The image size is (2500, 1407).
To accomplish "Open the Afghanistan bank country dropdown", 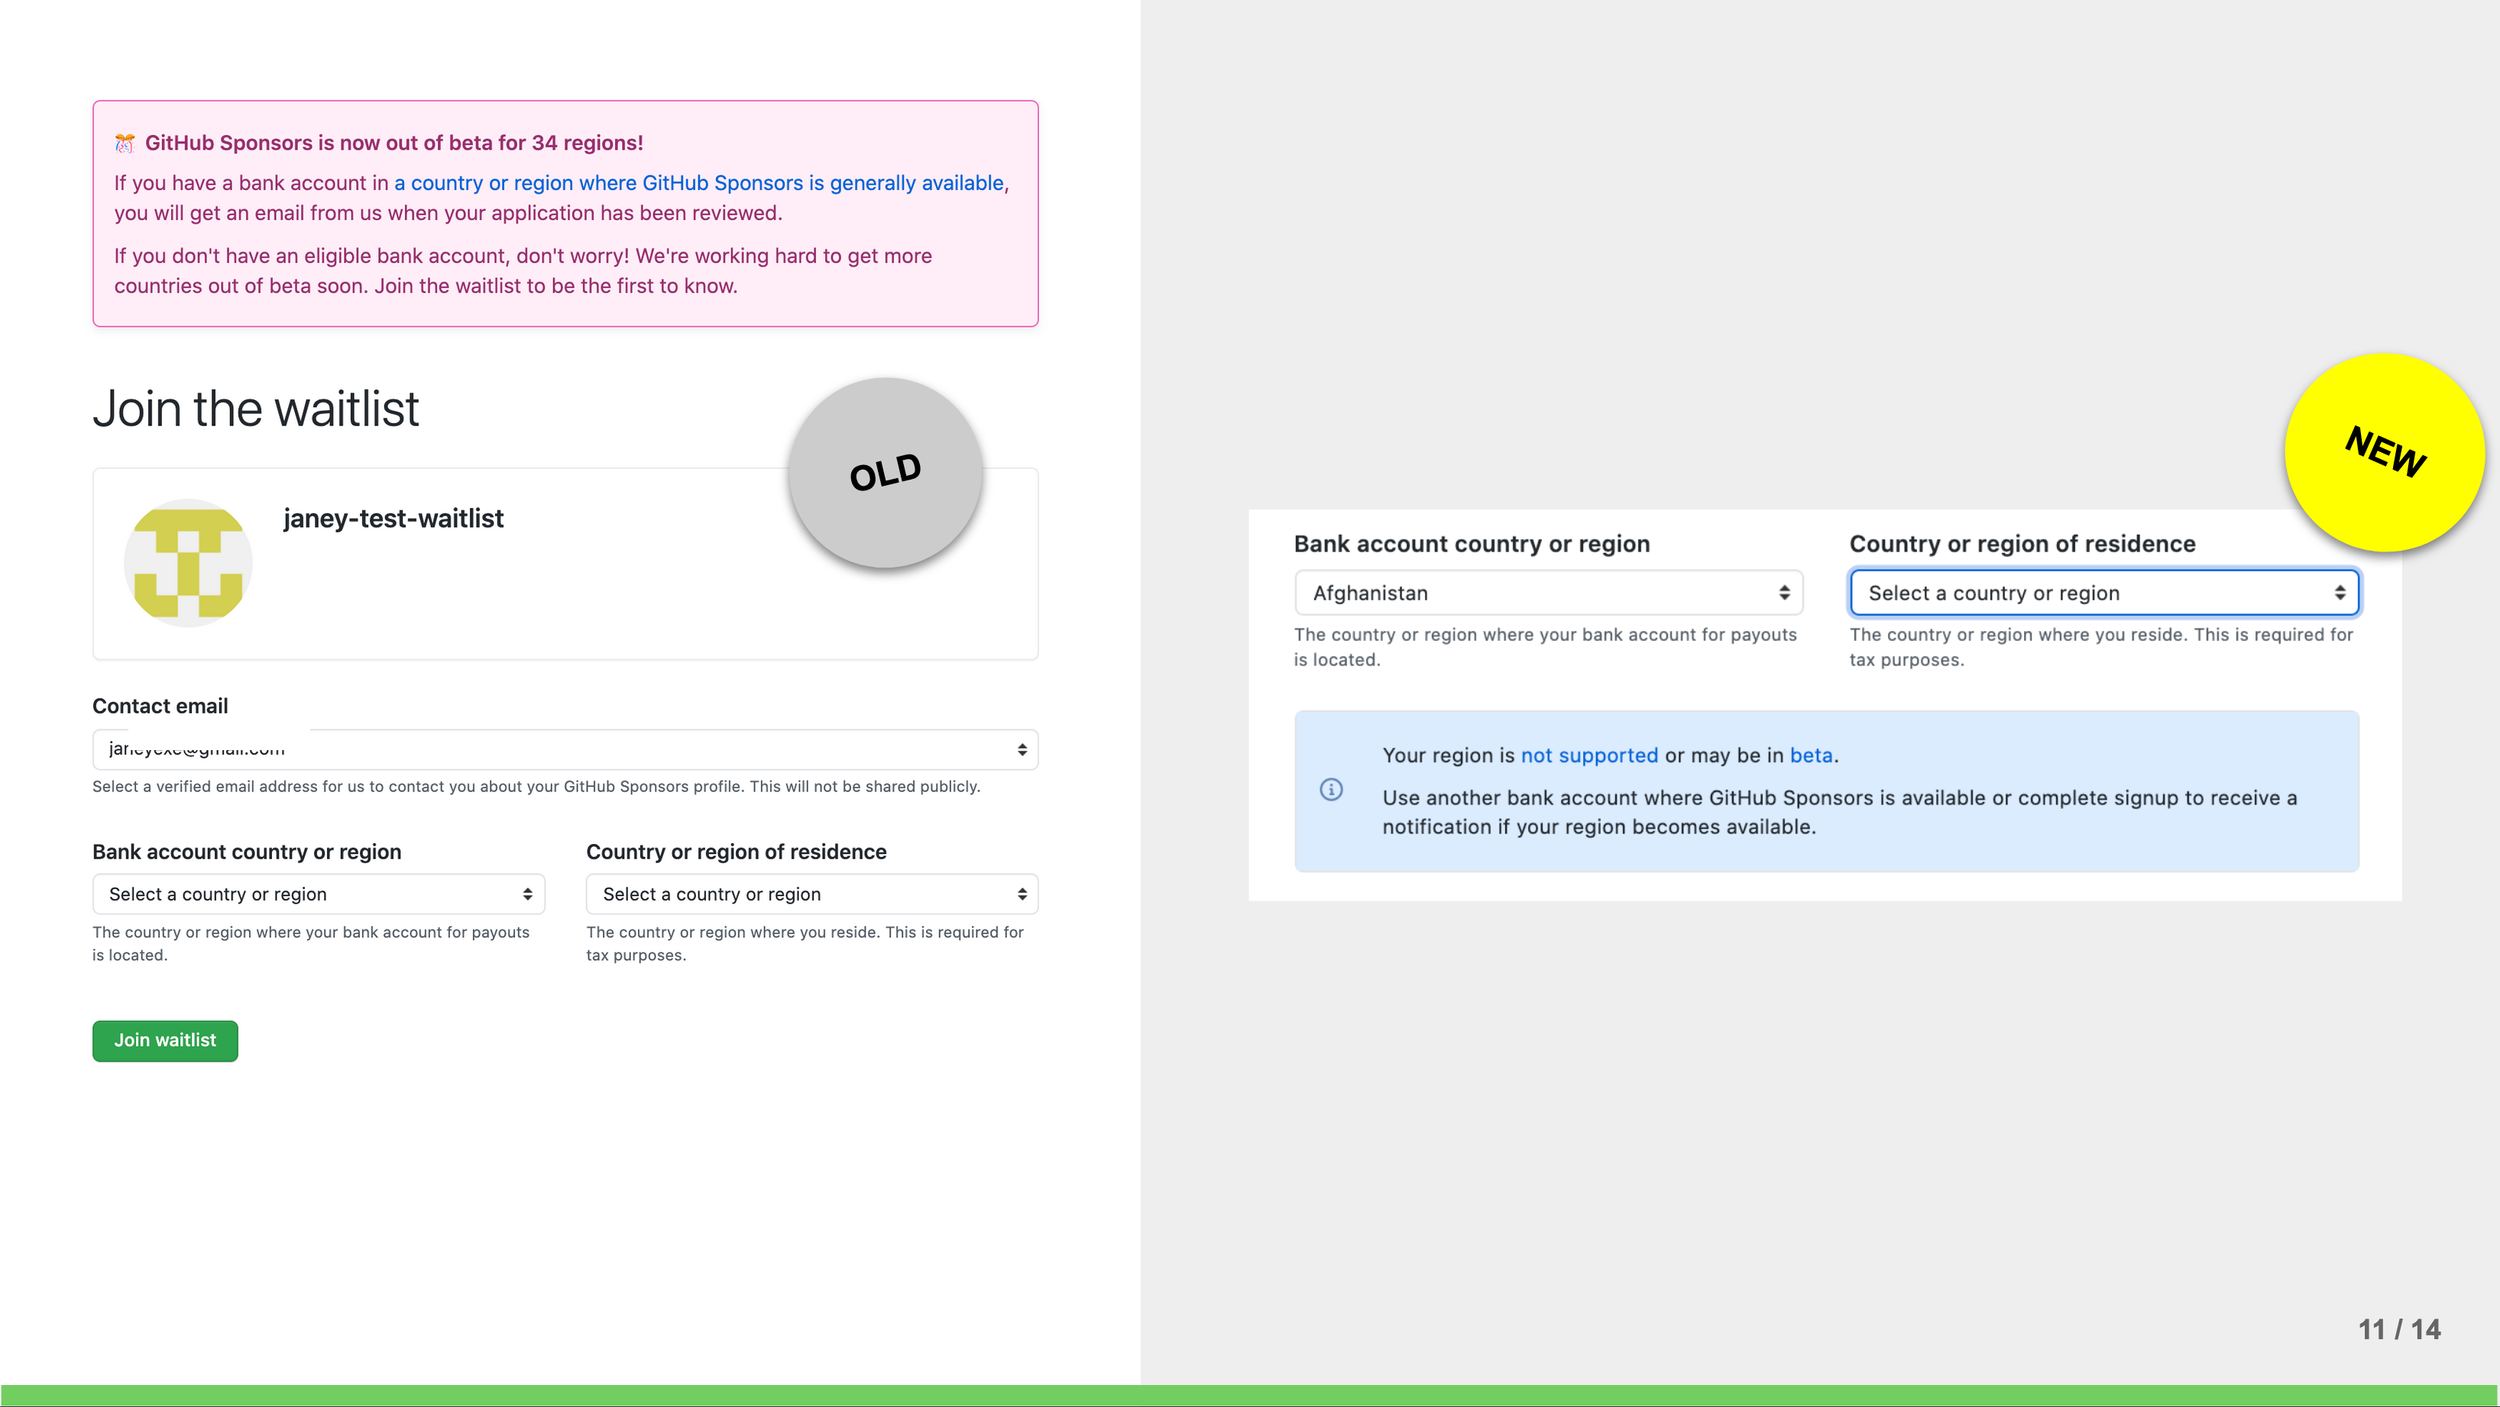I will click(x=1548, y=593).
